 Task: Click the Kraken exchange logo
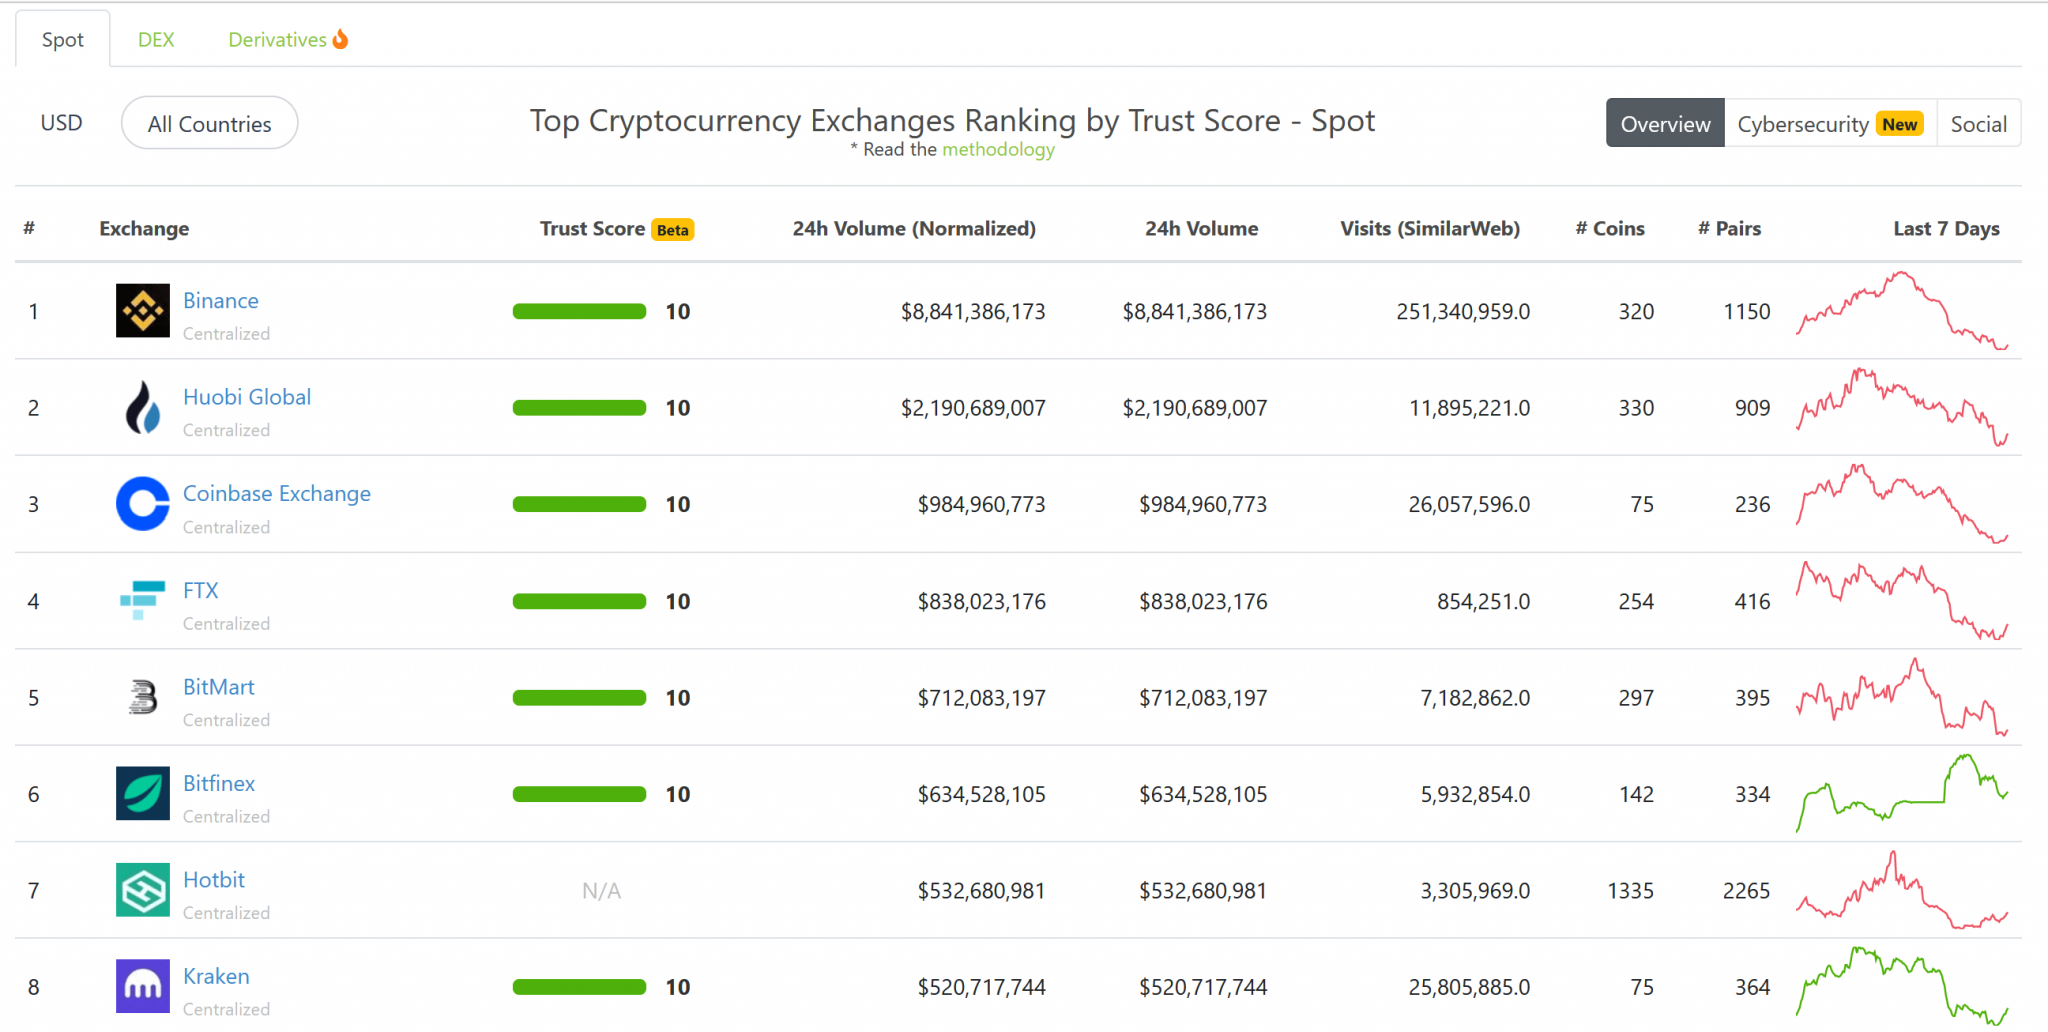pos(142,987)
